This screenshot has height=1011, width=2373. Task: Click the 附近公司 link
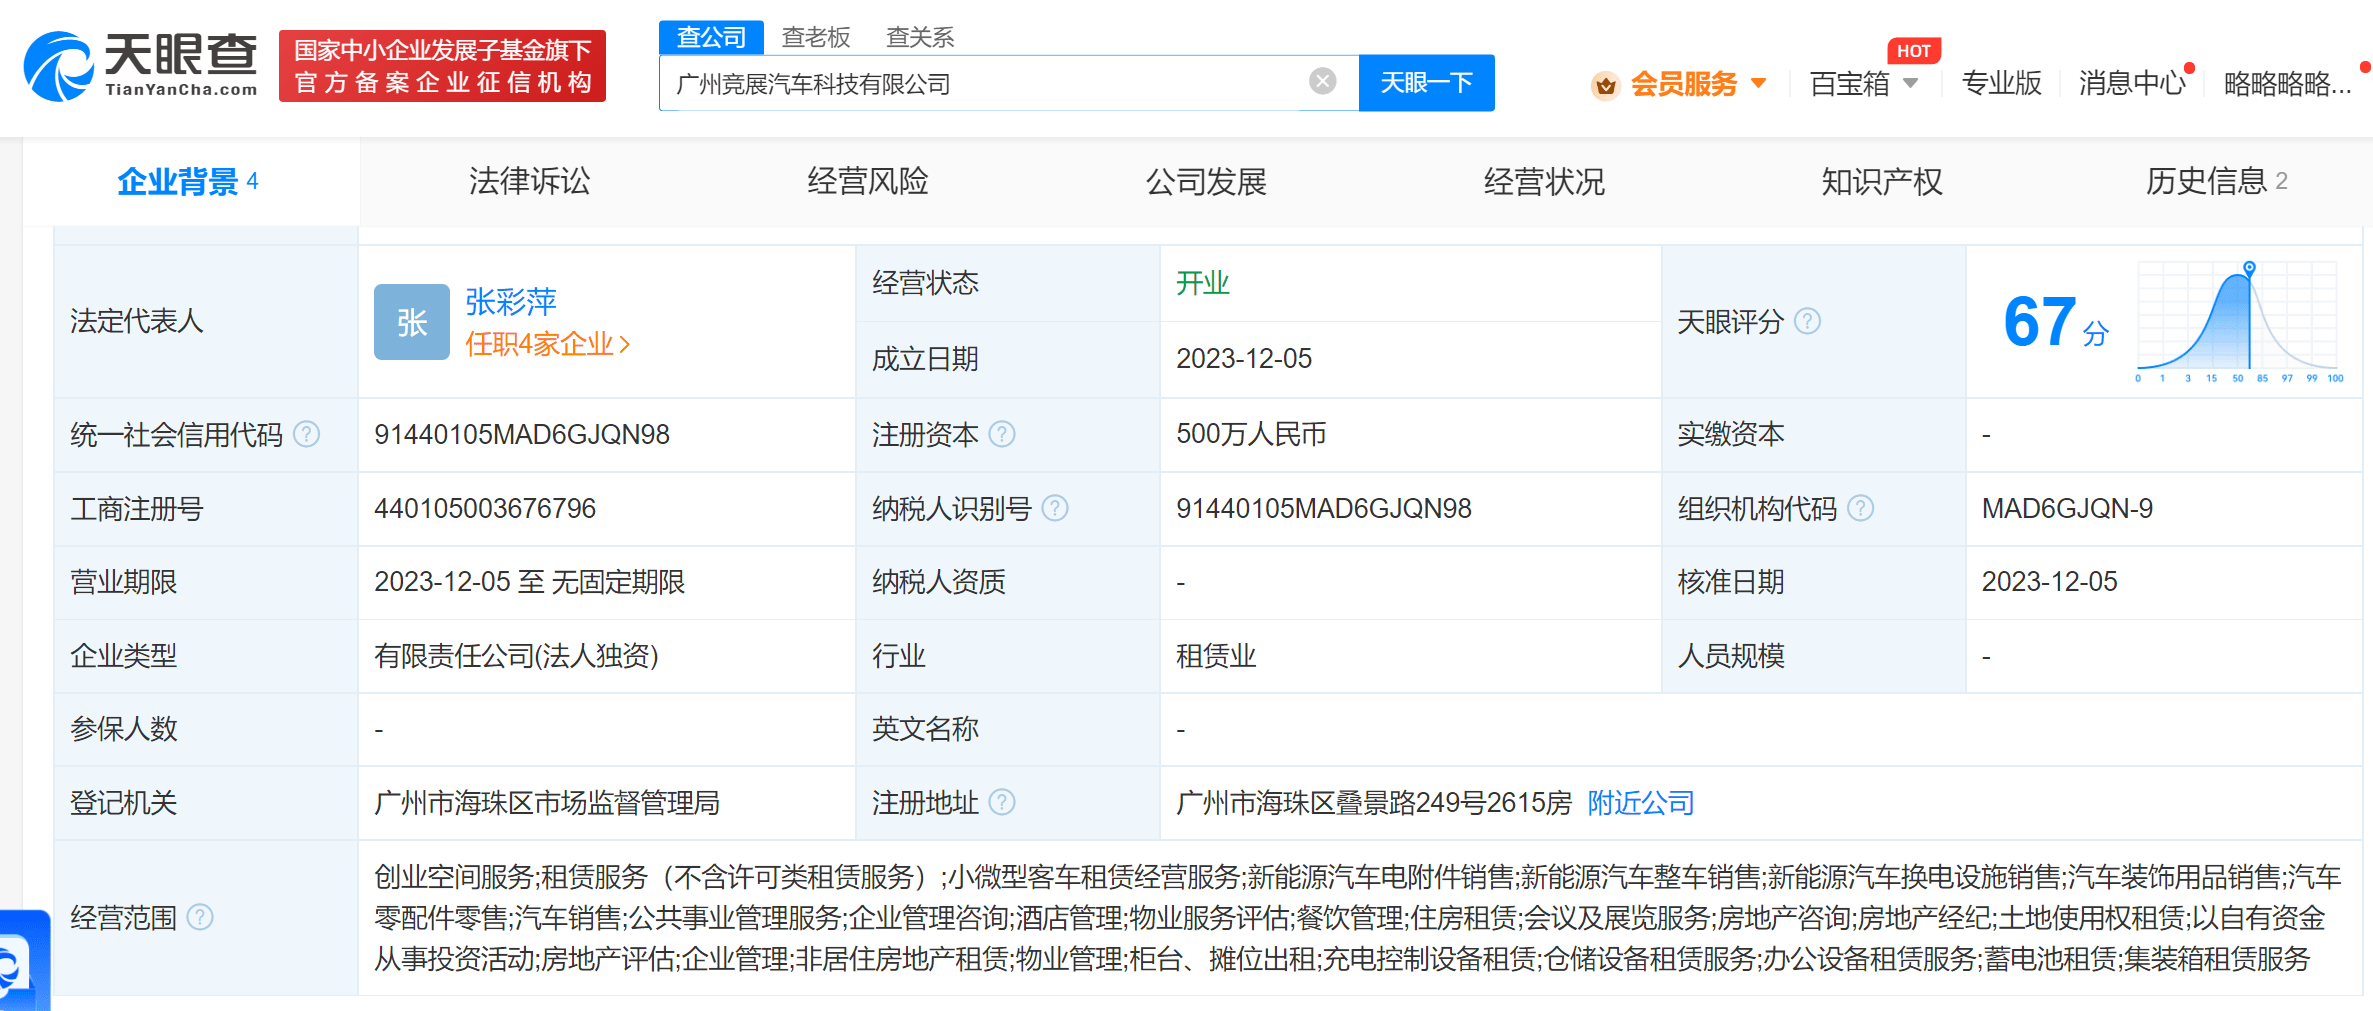tap(1641, 802)
